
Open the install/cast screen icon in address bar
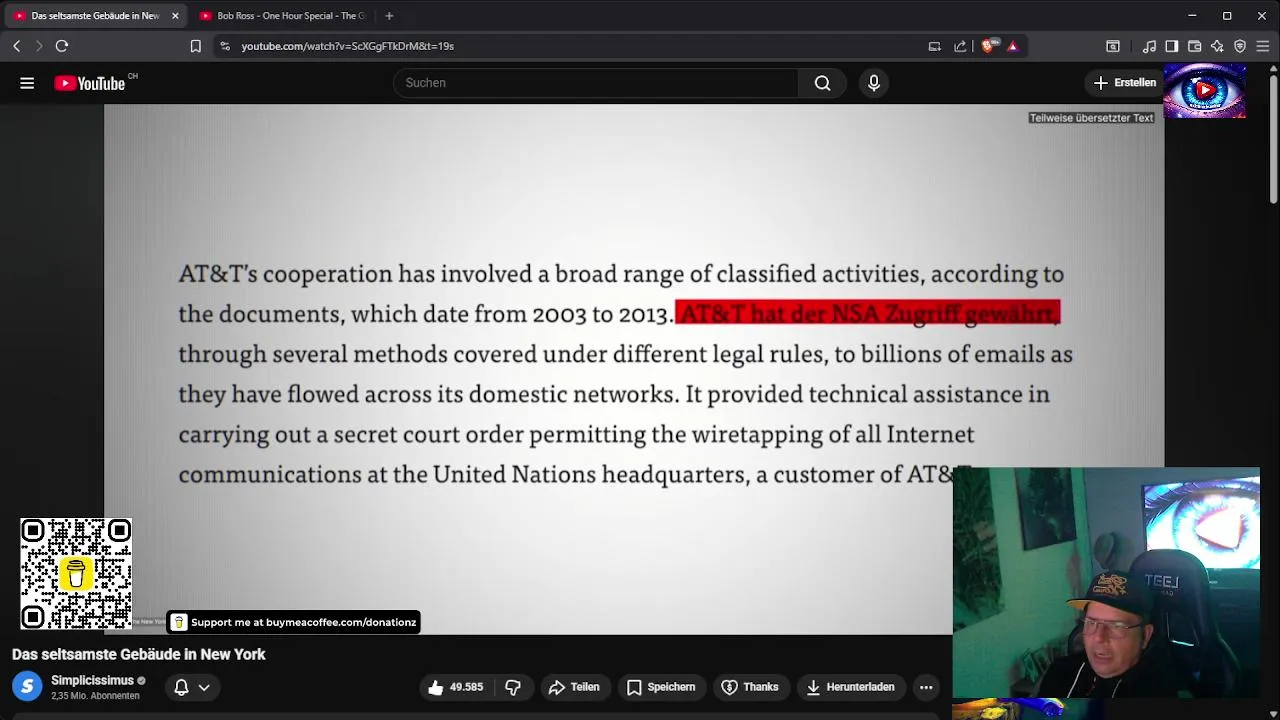[934, 46]
